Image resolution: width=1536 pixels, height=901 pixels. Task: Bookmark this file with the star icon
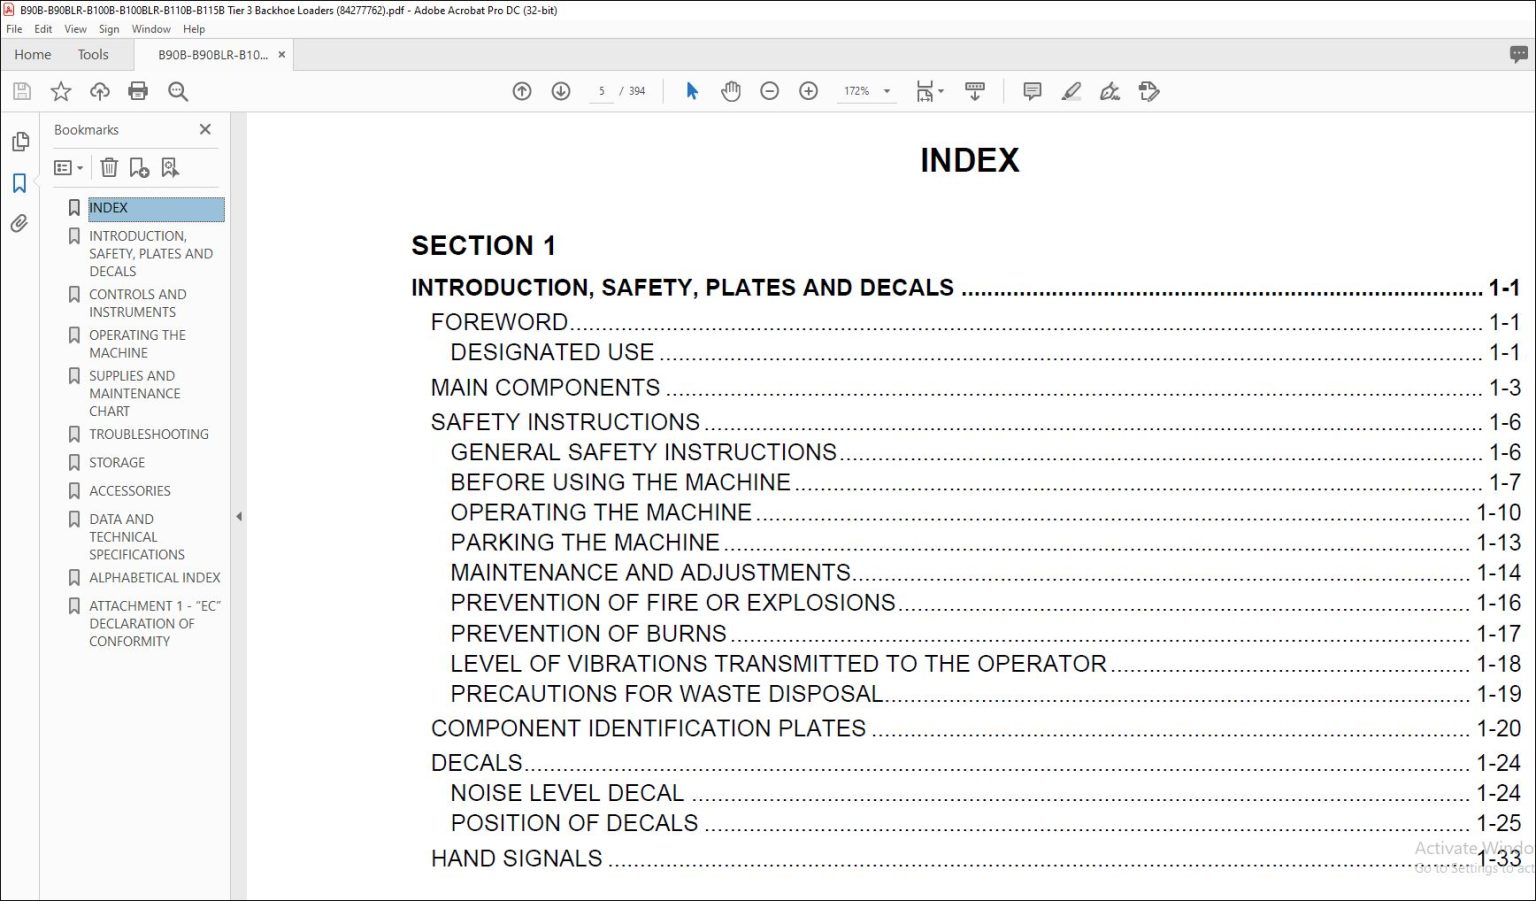61,91
